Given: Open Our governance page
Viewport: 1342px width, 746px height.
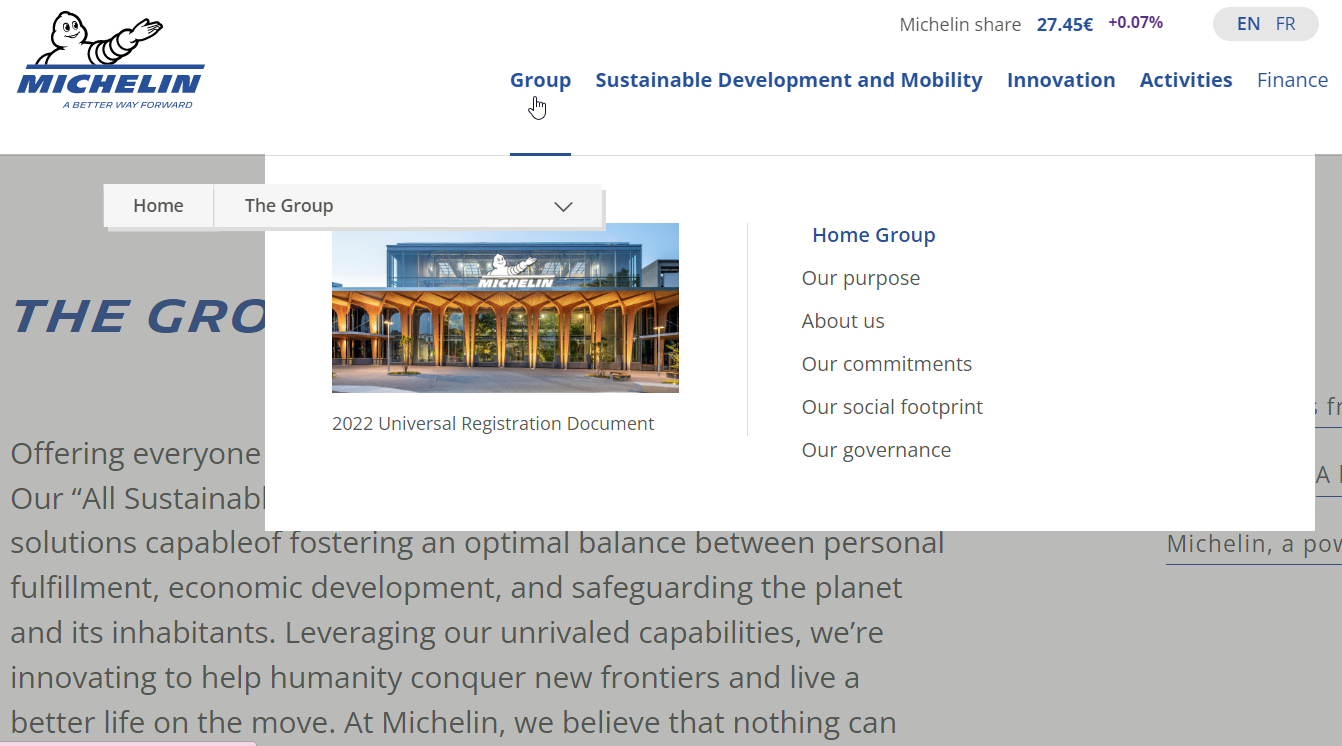Looking at the screenshot, I should pos(876,450).
